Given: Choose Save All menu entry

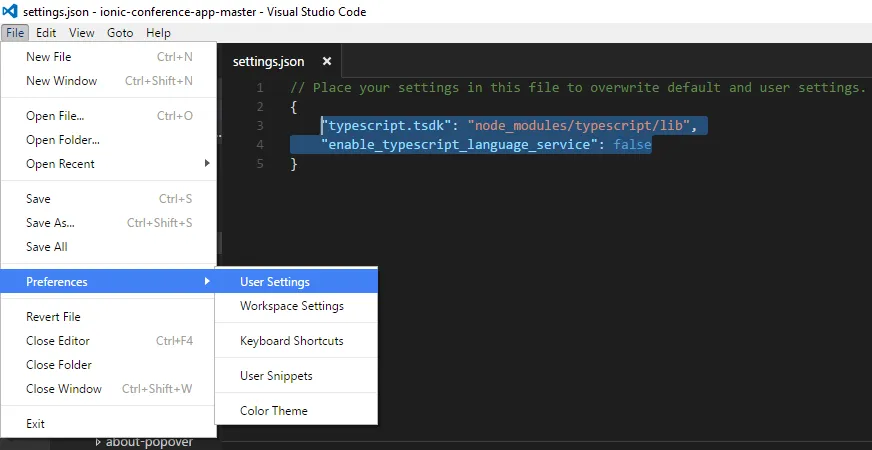Looking at the screenshot, I should pyautogui.click(x=108, y=246).
